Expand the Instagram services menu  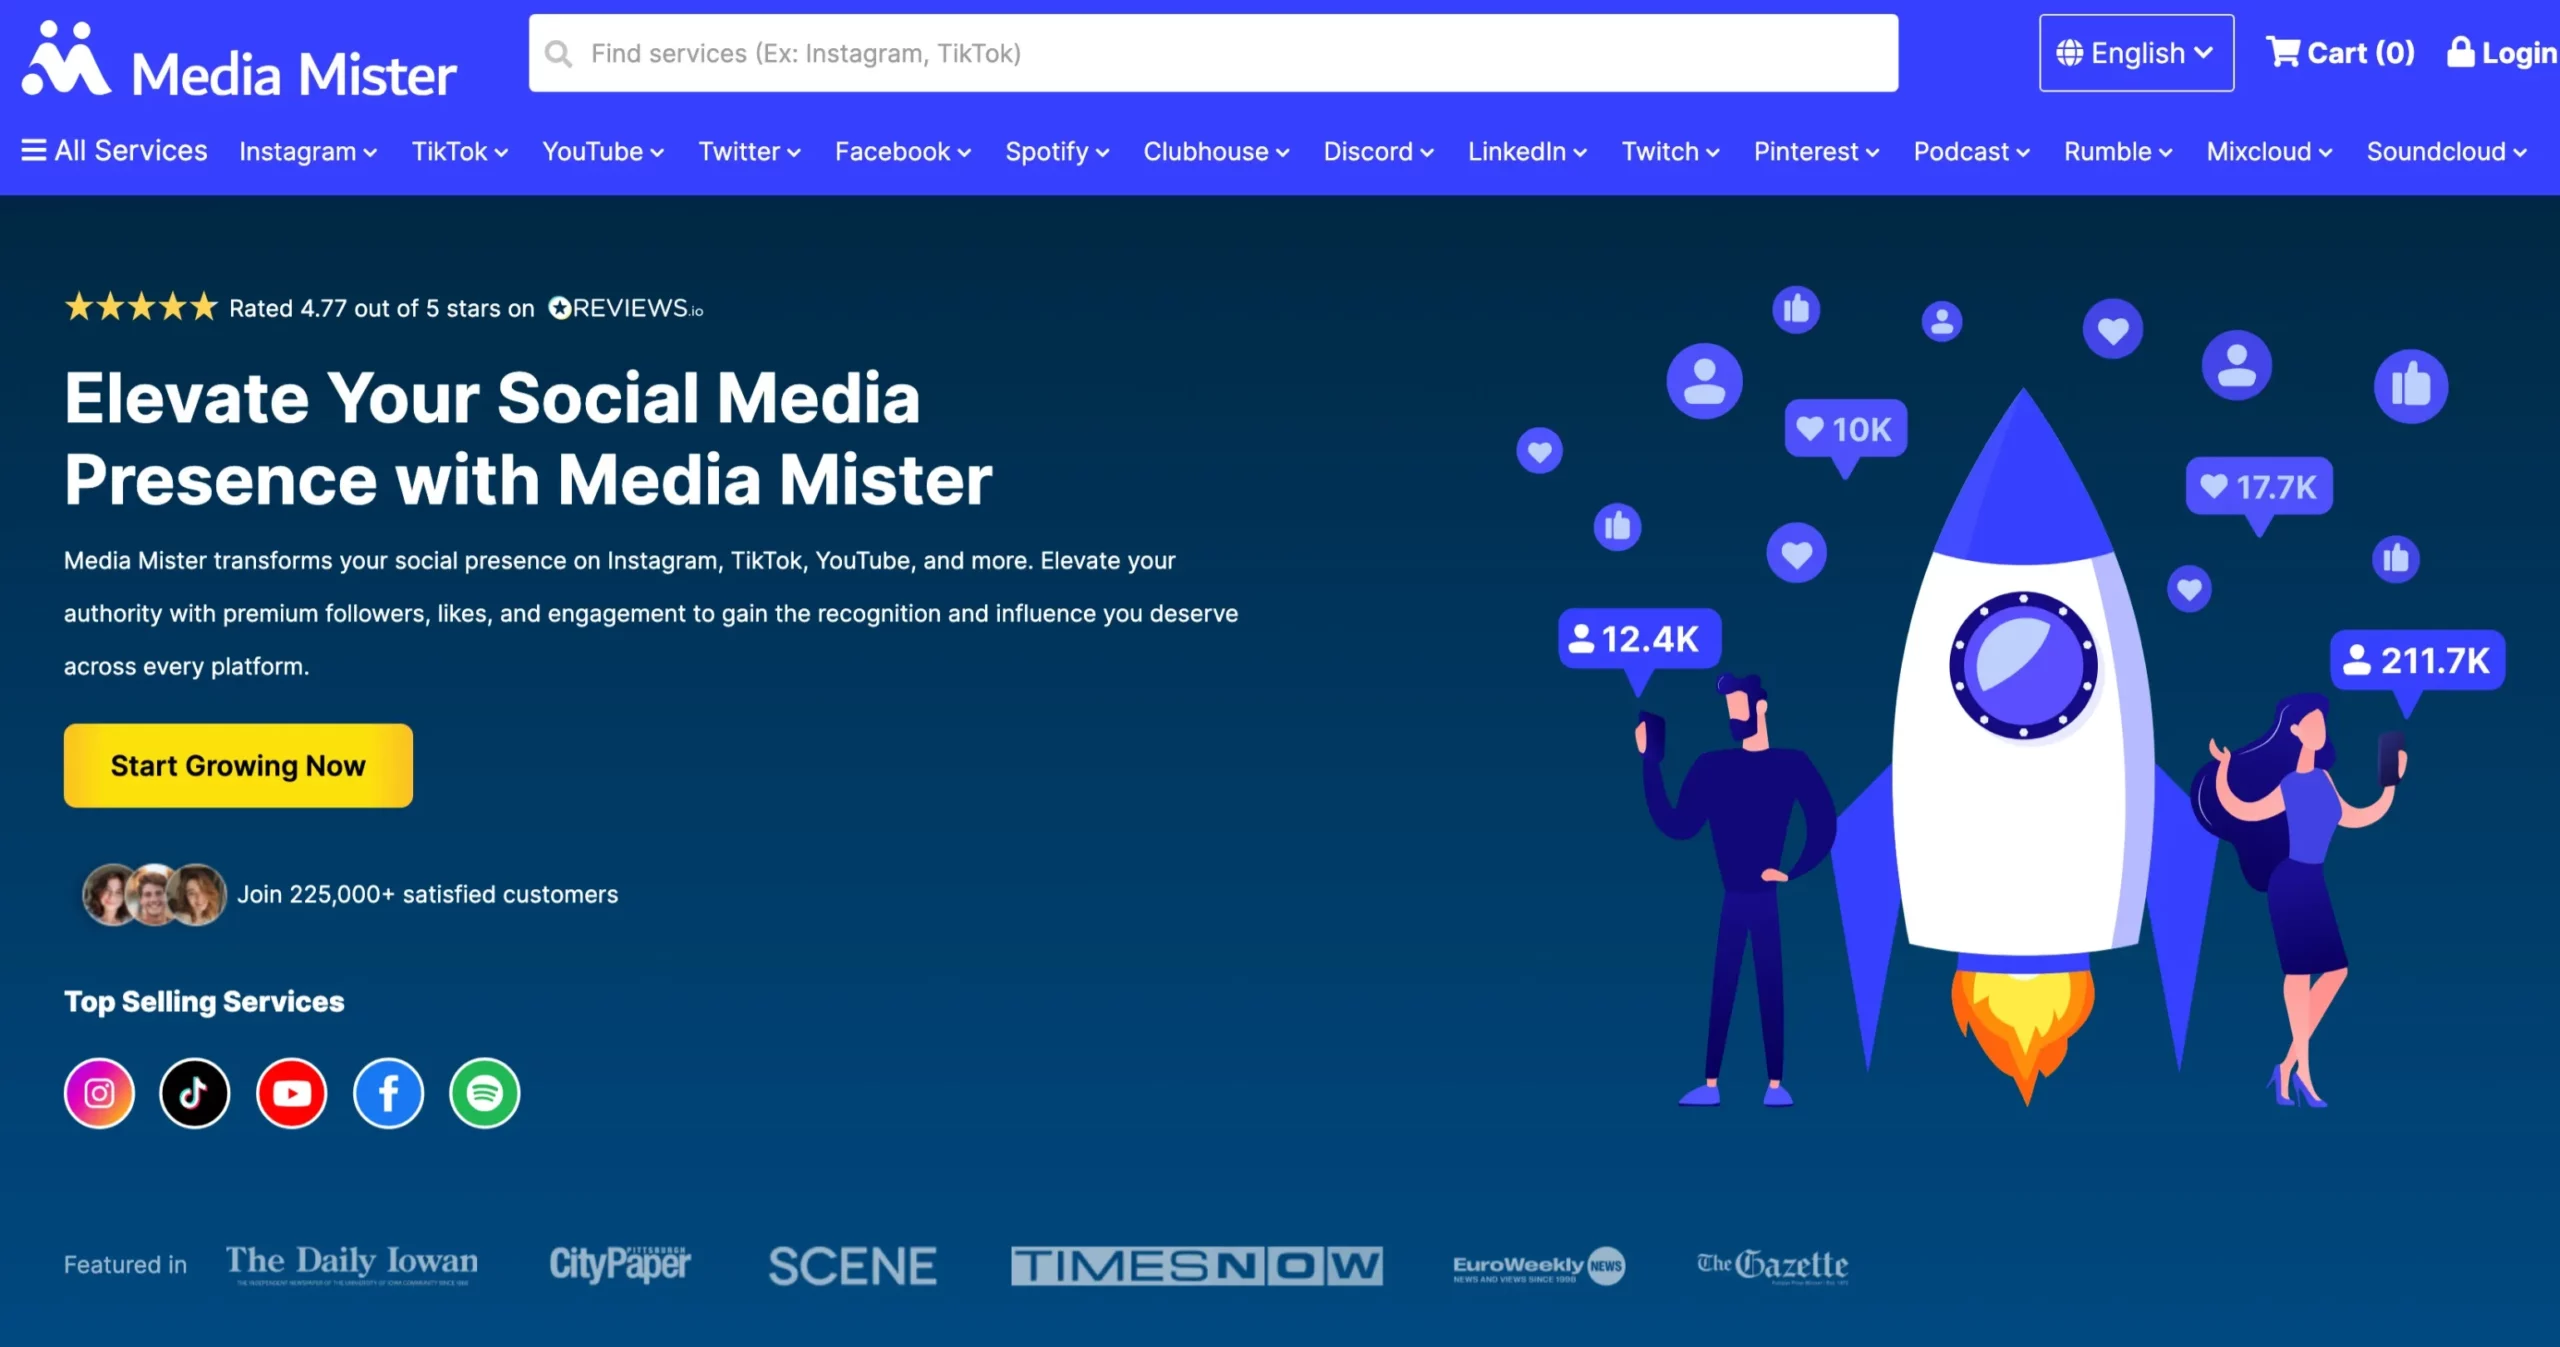coord(308,152)
